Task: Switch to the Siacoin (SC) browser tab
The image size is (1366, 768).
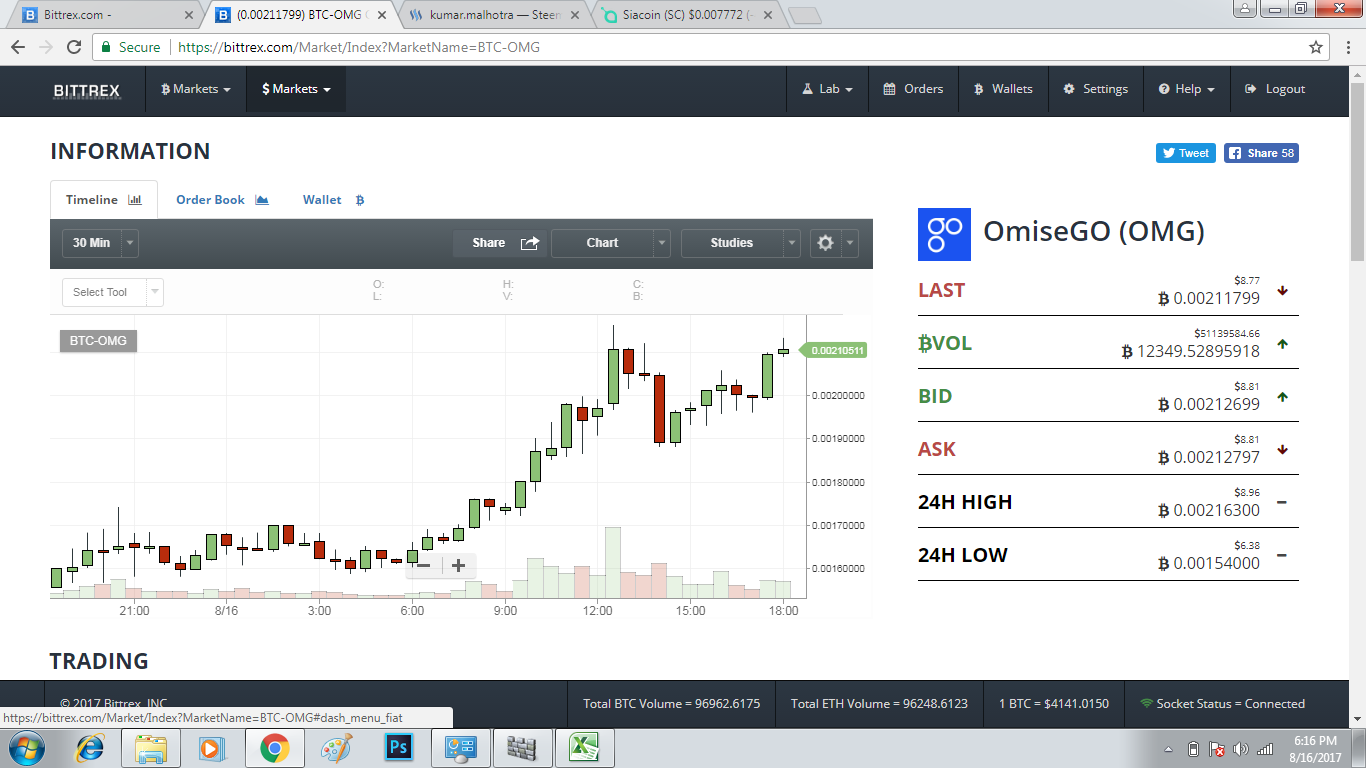Action: coord(687,15)
